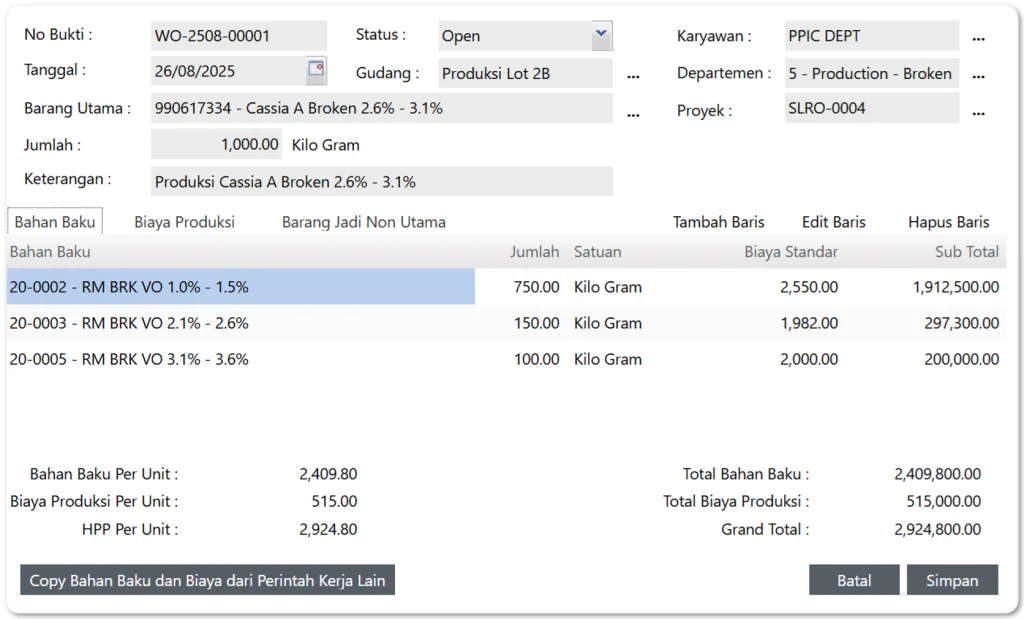Go to Barang Jadi Non Utama tab

coord(363,222)
